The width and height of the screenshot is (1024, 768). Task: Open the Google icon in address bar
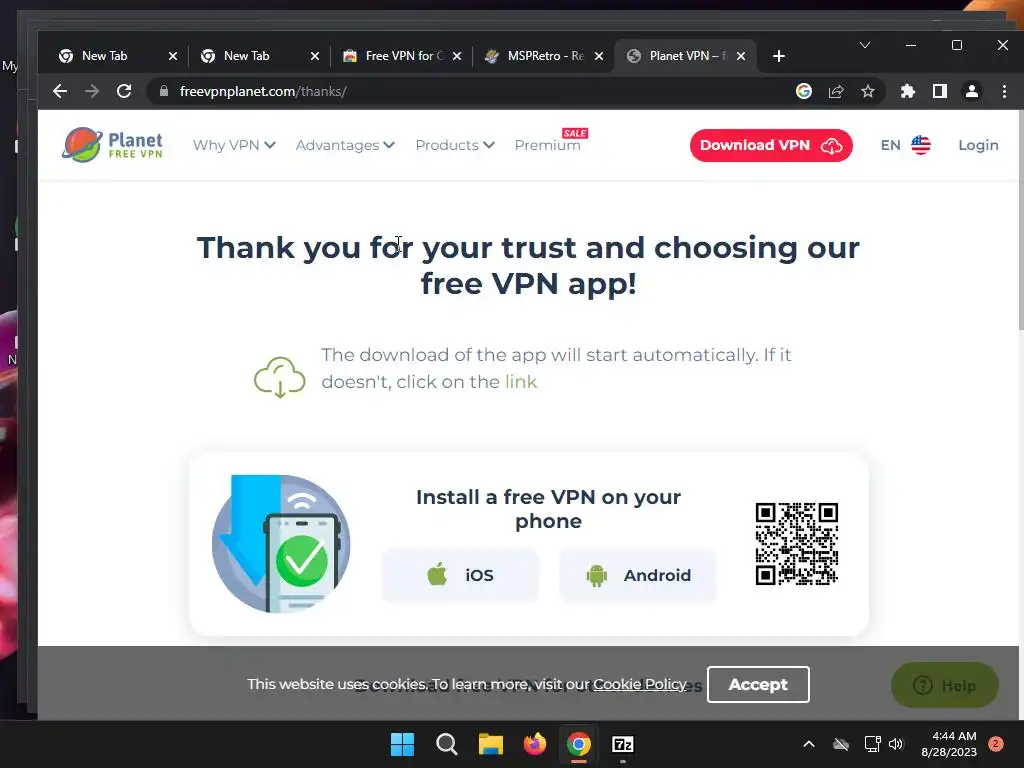coord(804,91)
